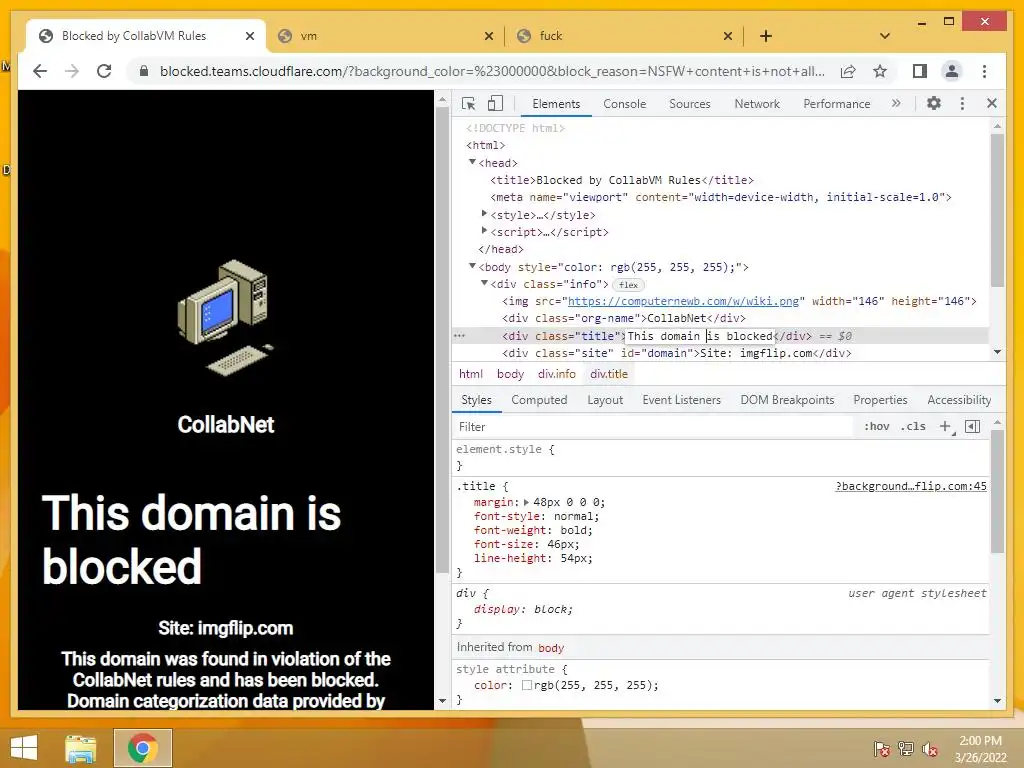Switch to the 'fuck' tab
The height and width of the screenshot is (768, 1024).
tap(624, 36)
